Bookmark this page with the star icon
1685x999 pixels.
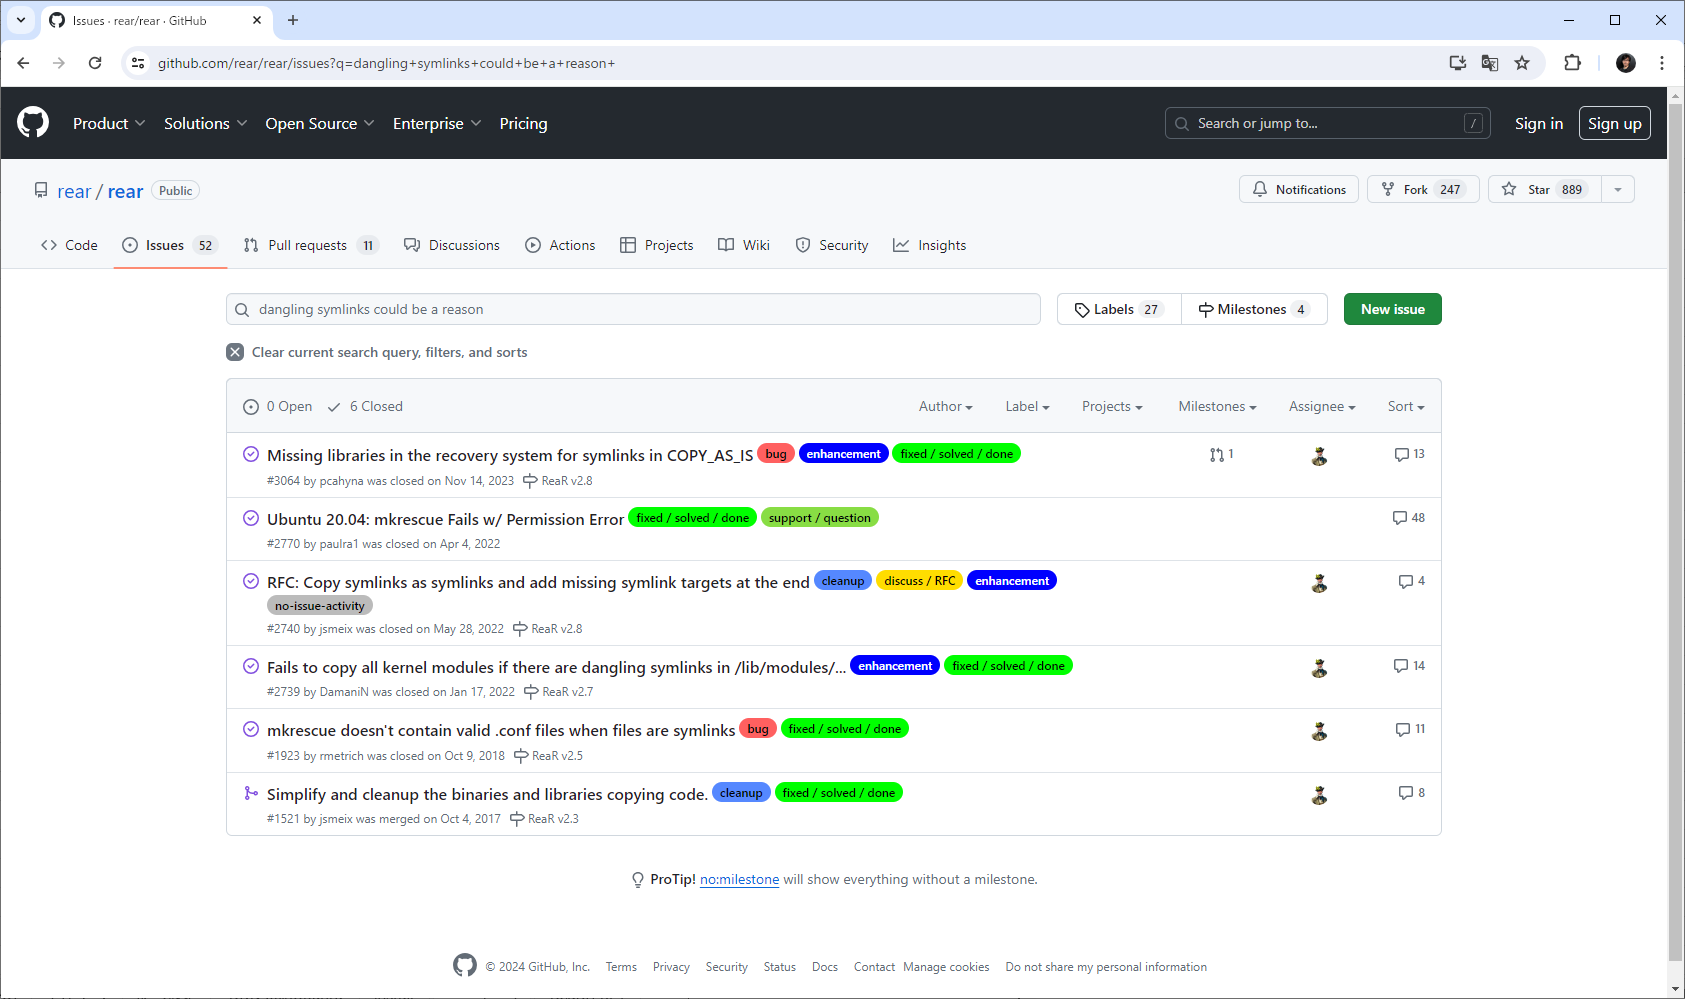(1521, 63)
